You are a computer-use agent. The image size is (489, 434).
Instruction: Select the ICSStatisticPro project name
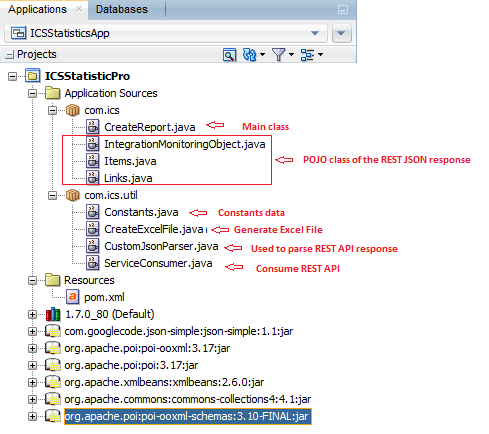87,76
